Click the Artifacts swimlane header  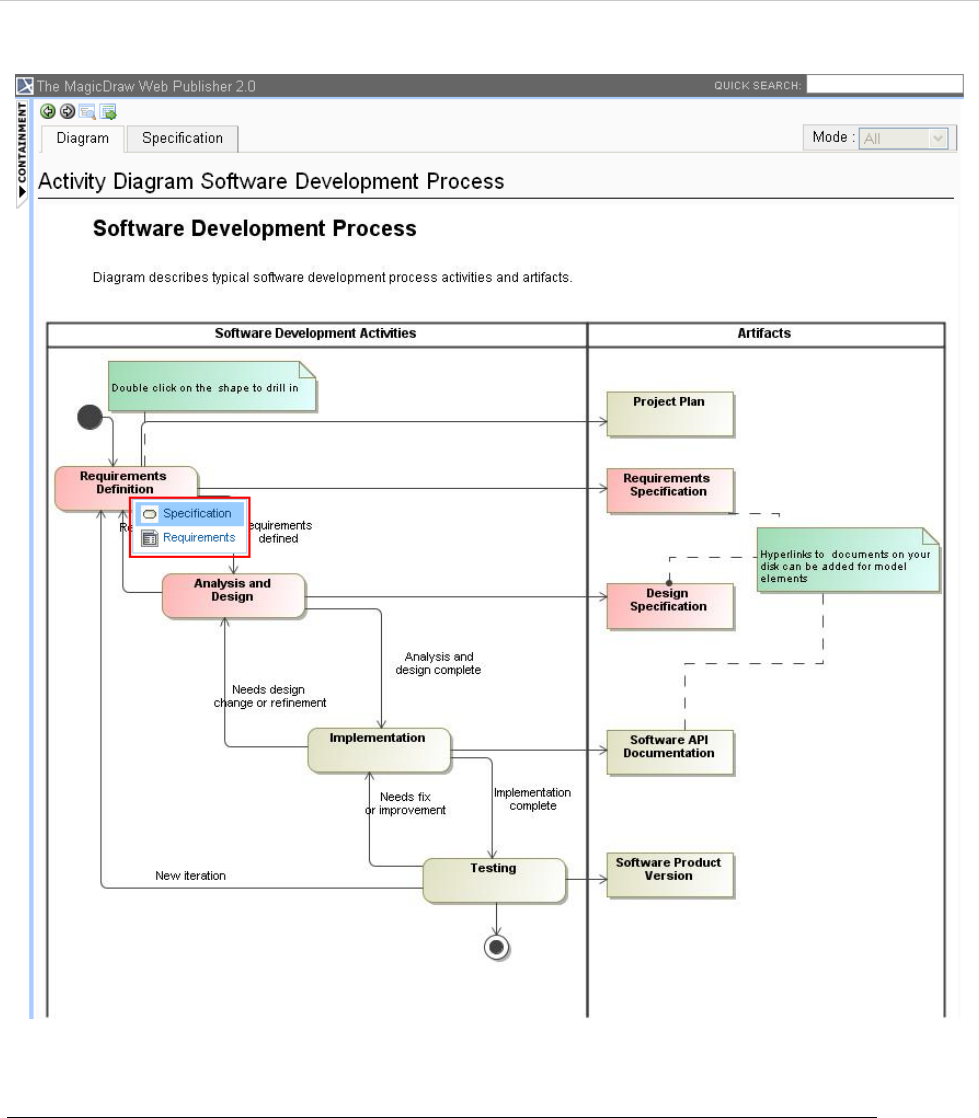click(x=764, y=334)
